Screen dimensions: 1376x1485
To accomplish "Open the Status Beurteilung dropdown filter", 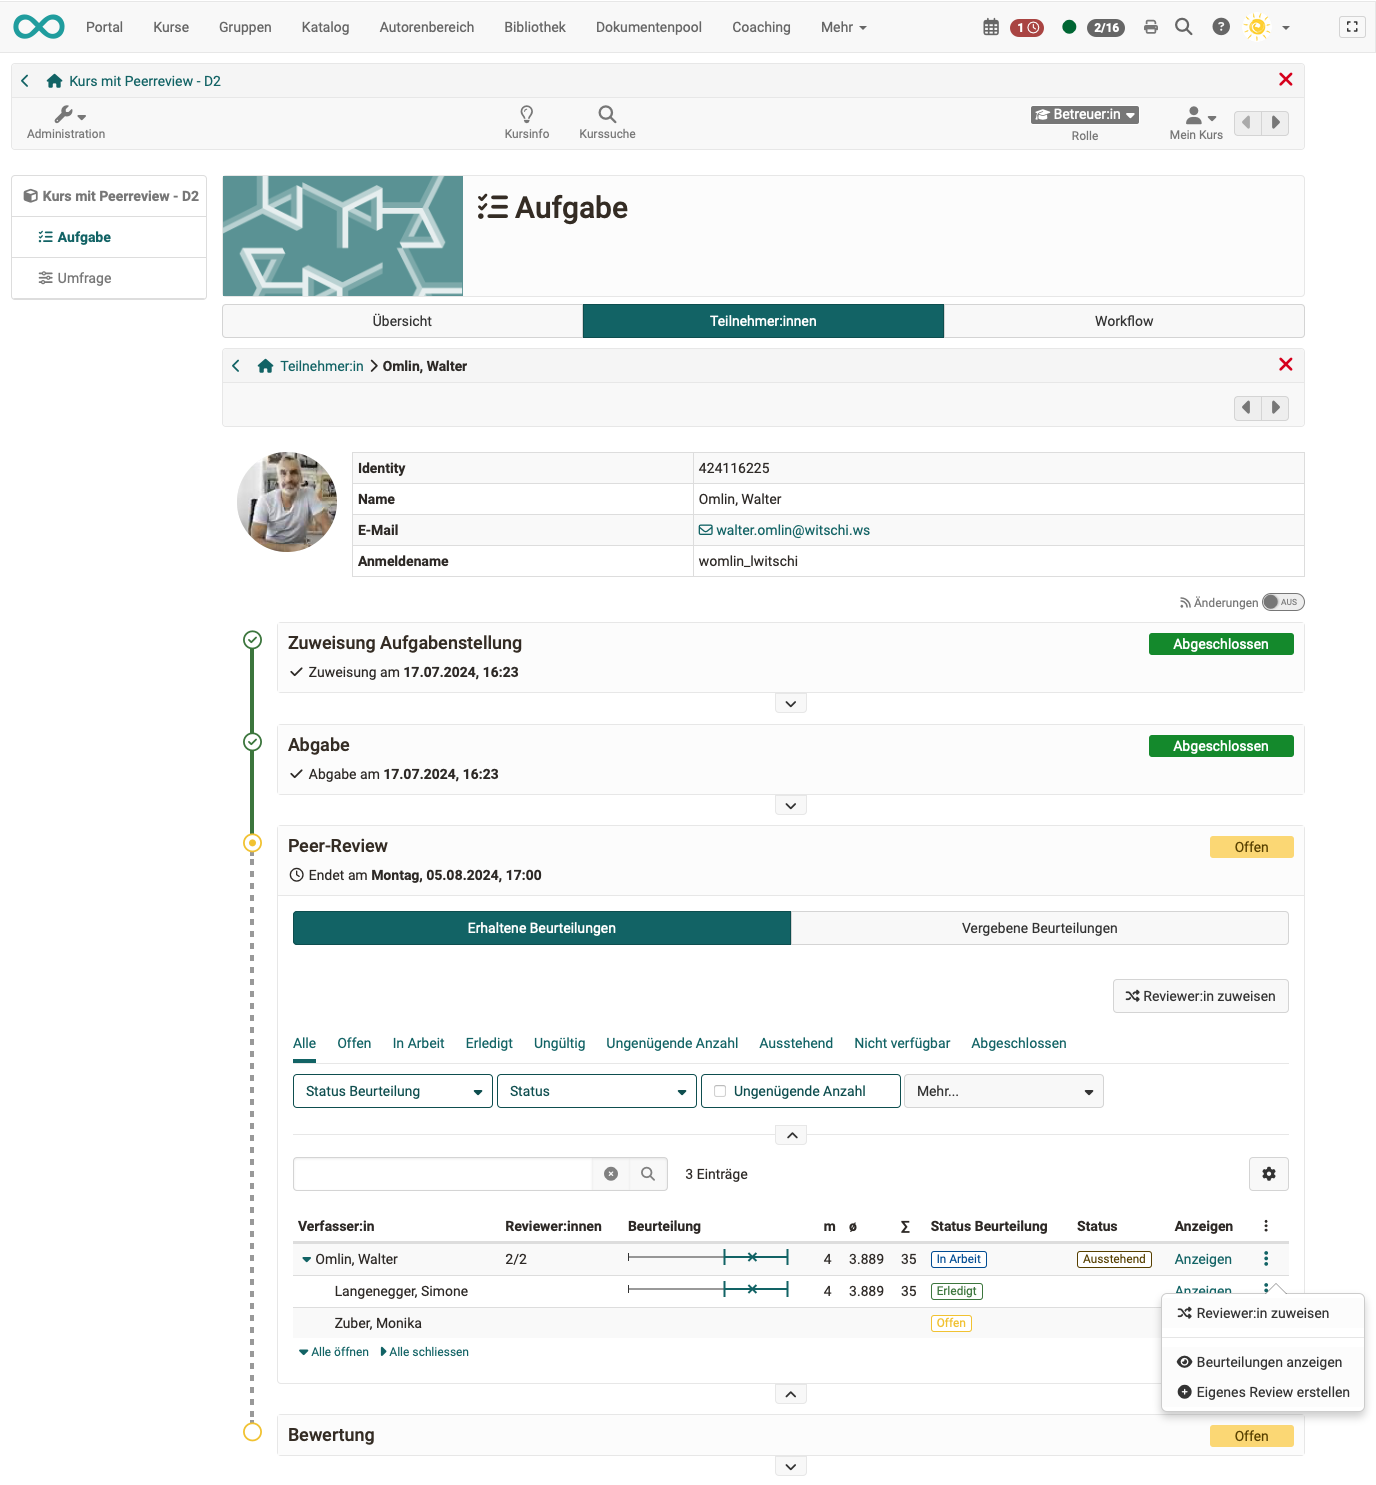I will point(393,1091).
